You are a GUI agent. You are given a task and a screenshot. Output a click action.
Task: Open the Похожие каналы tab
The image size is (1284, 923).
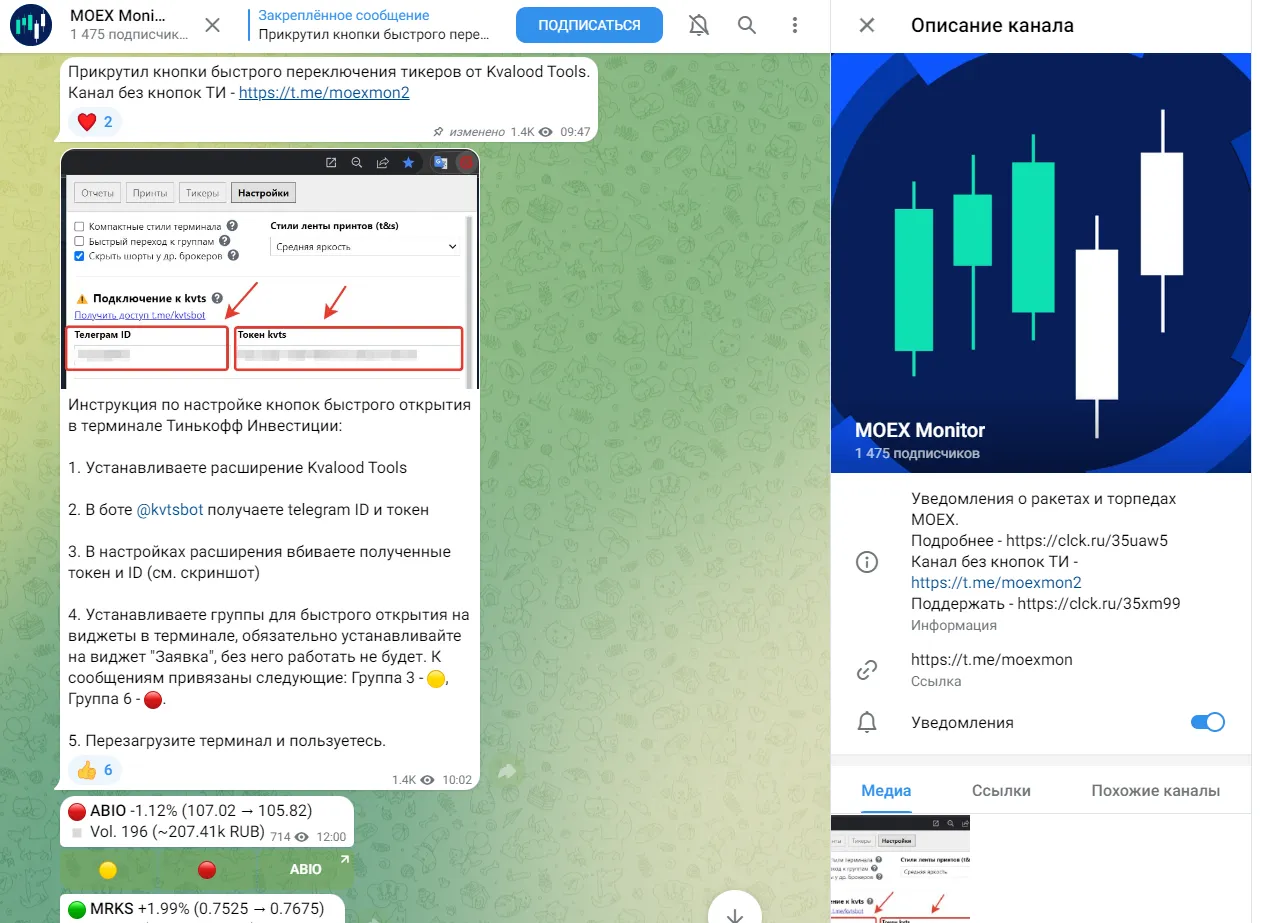[x=1155, y=790]
